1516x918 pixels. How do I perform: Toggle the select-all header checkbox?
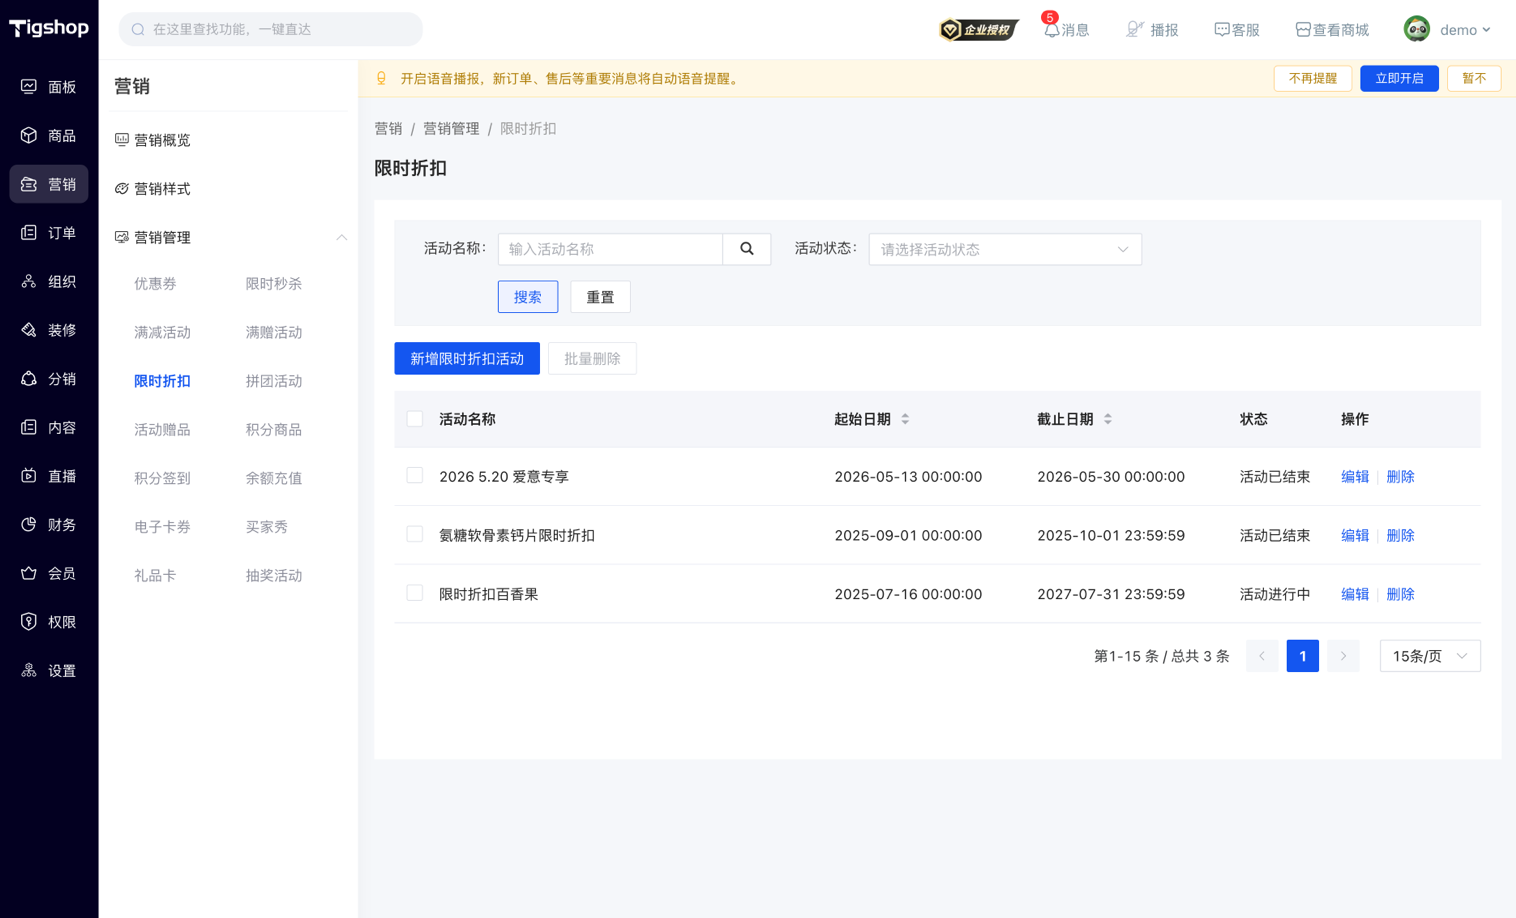[415, 419]
